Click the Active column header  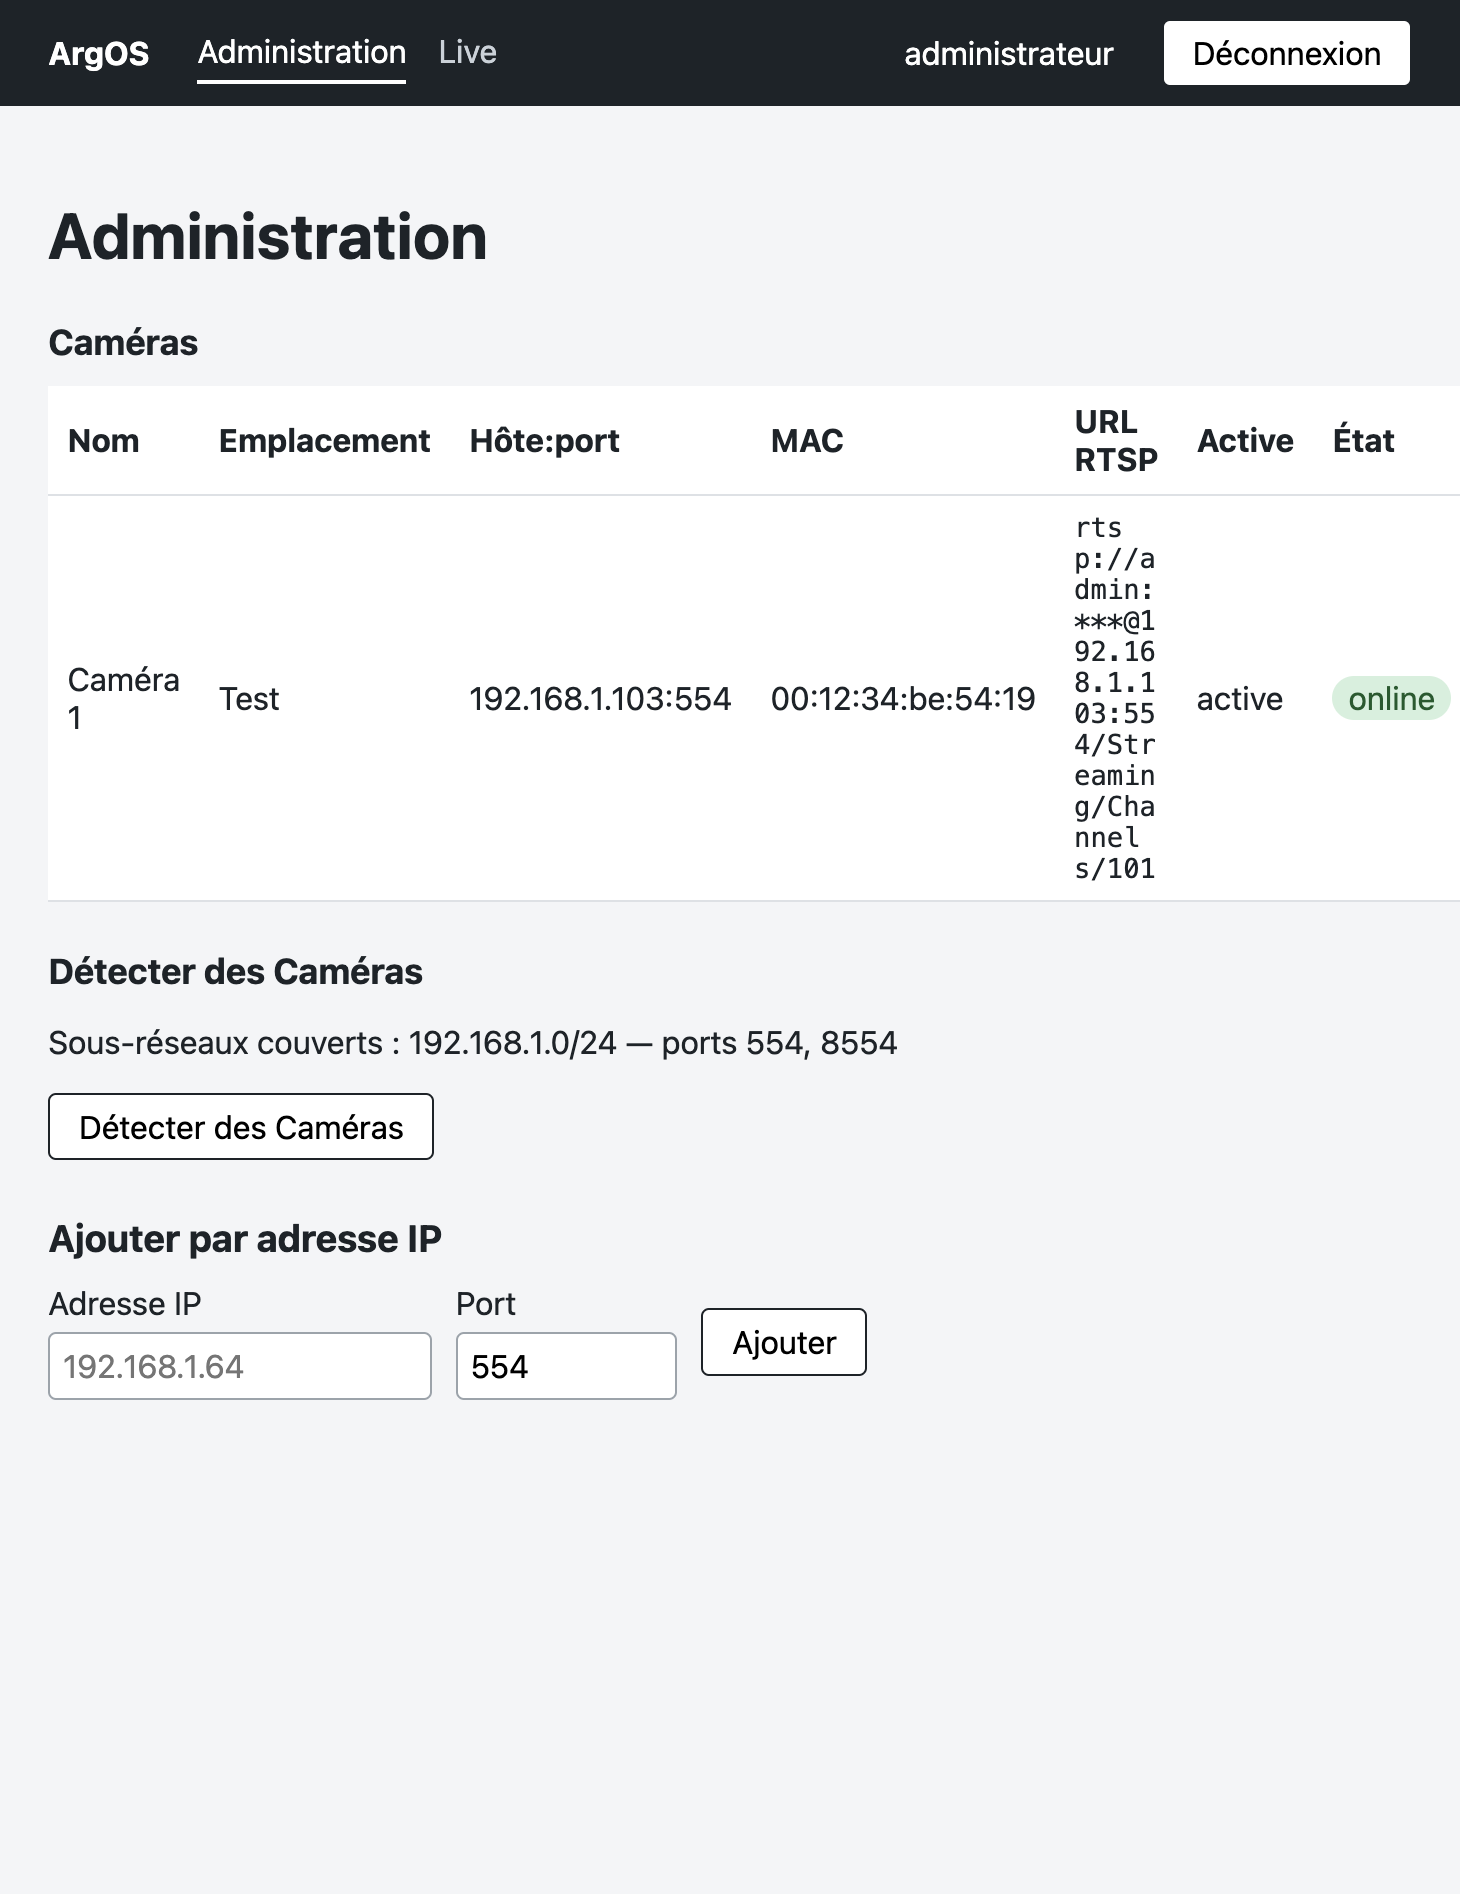pyautogui.click(x=1245, y=441)
